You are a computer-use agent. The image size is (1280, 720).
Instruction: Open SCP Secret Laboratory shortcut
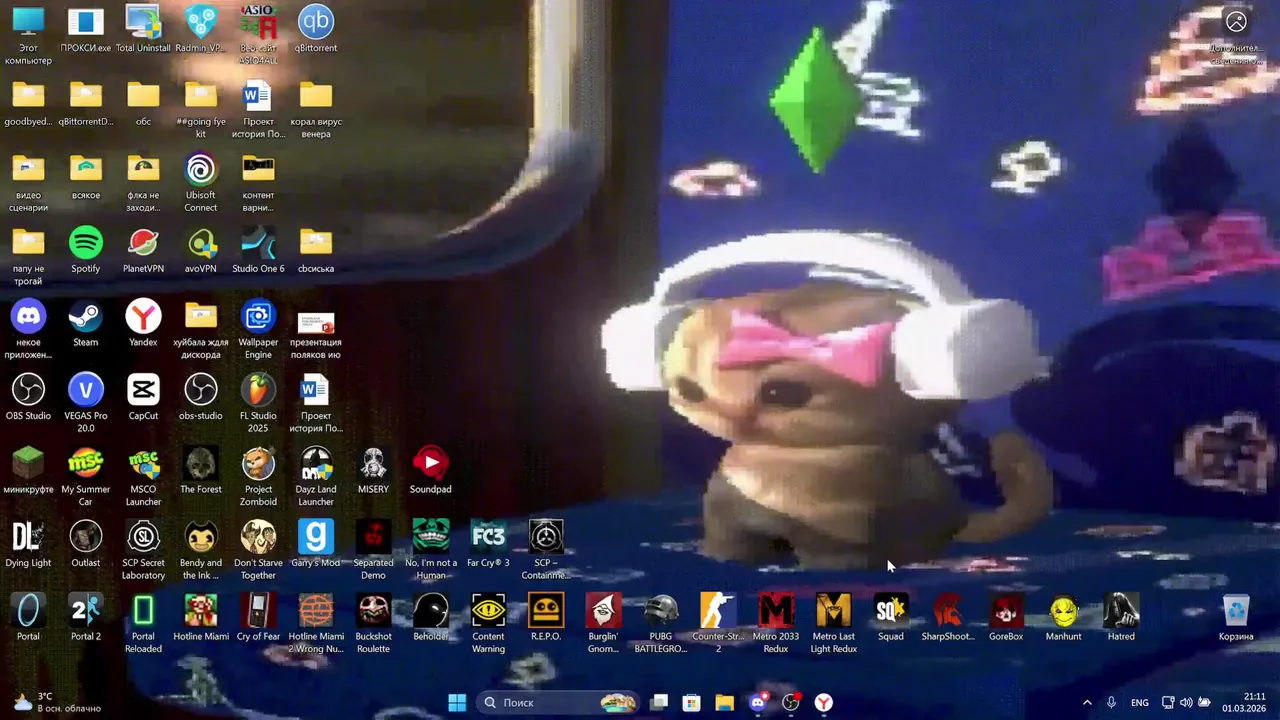click(x=143, y=551)
